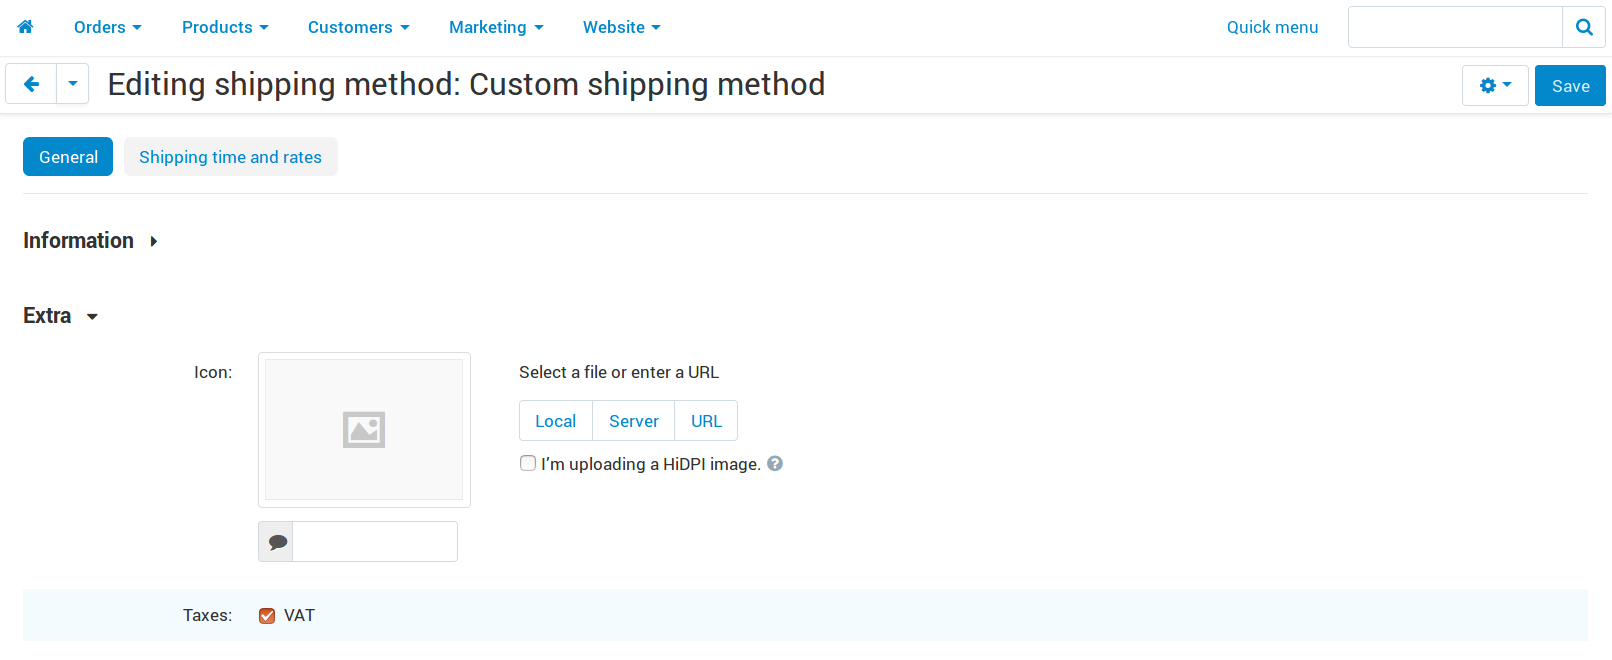Open the gear settings menu
This screenshot has height=660, width=1612.
[1495, 86]
